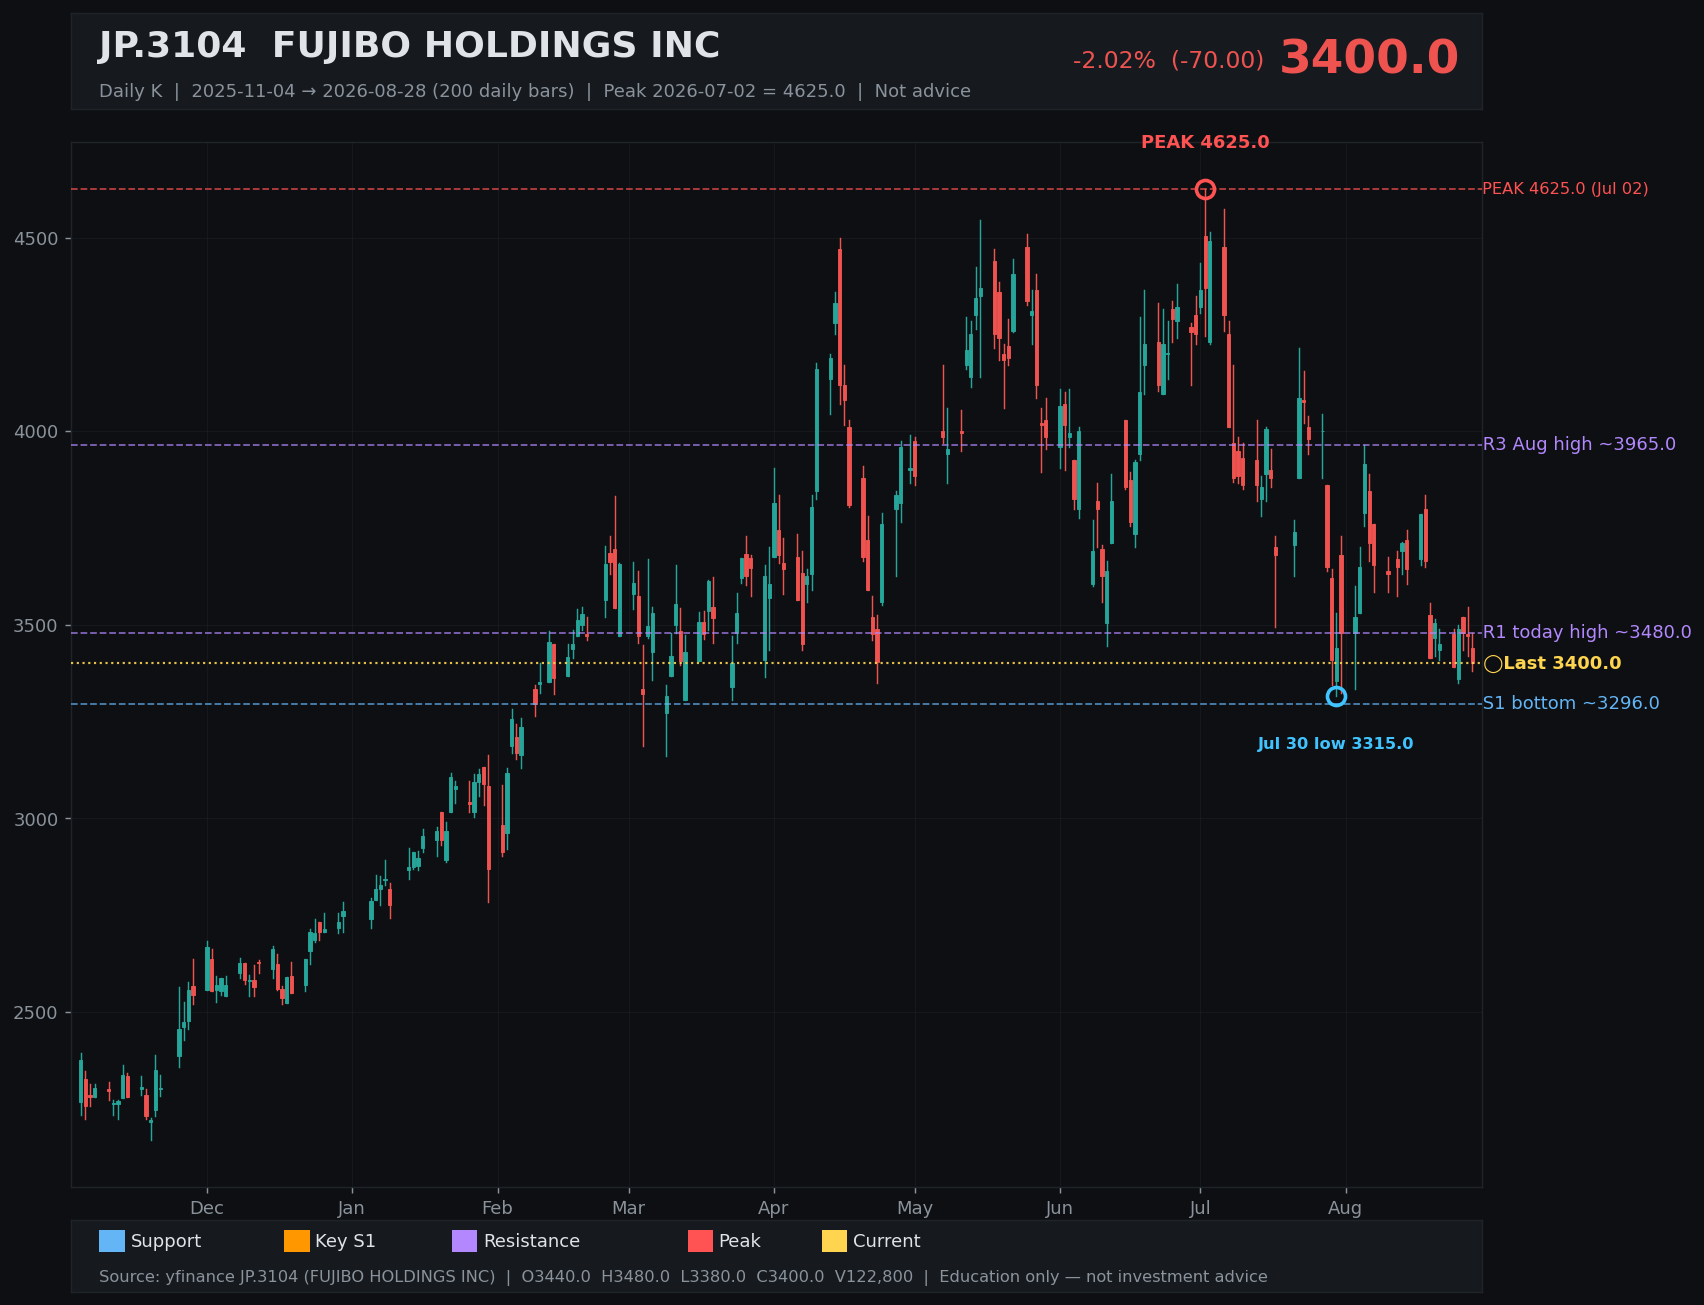The image size is (1704, 1305).
Task: Click the PEAK 4625.0 (Jul 02) line label
Action: point(1565,189)
